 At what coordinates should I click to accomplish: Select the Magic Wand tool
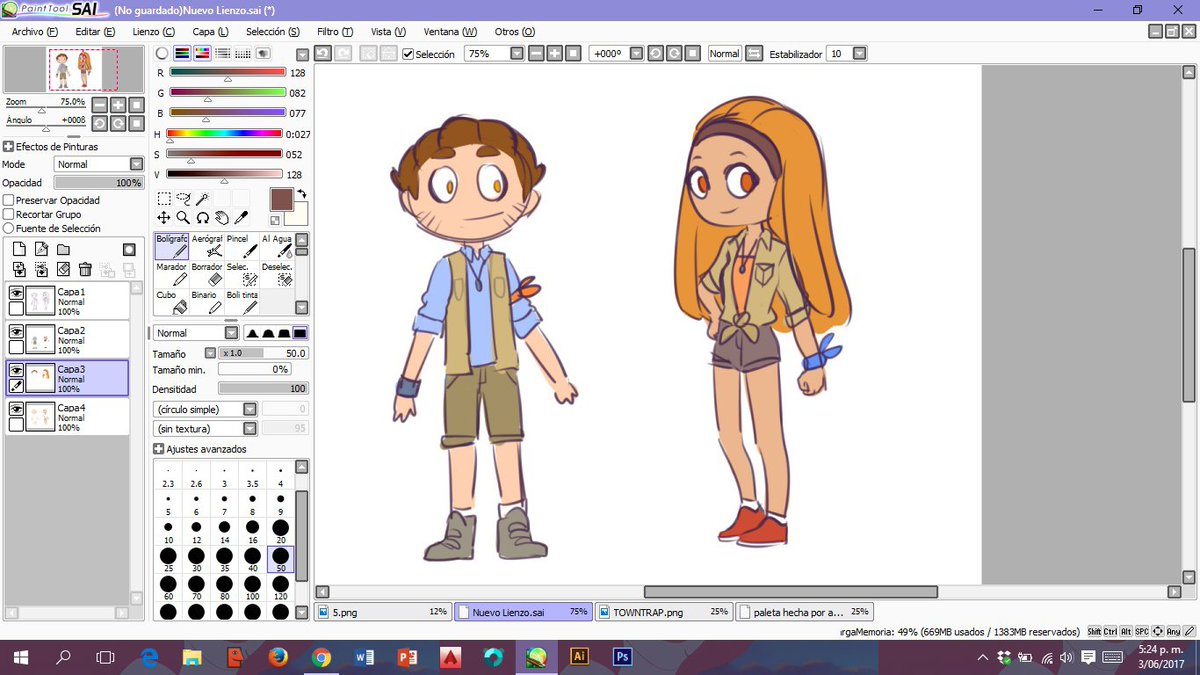click(x=202, y=198)
